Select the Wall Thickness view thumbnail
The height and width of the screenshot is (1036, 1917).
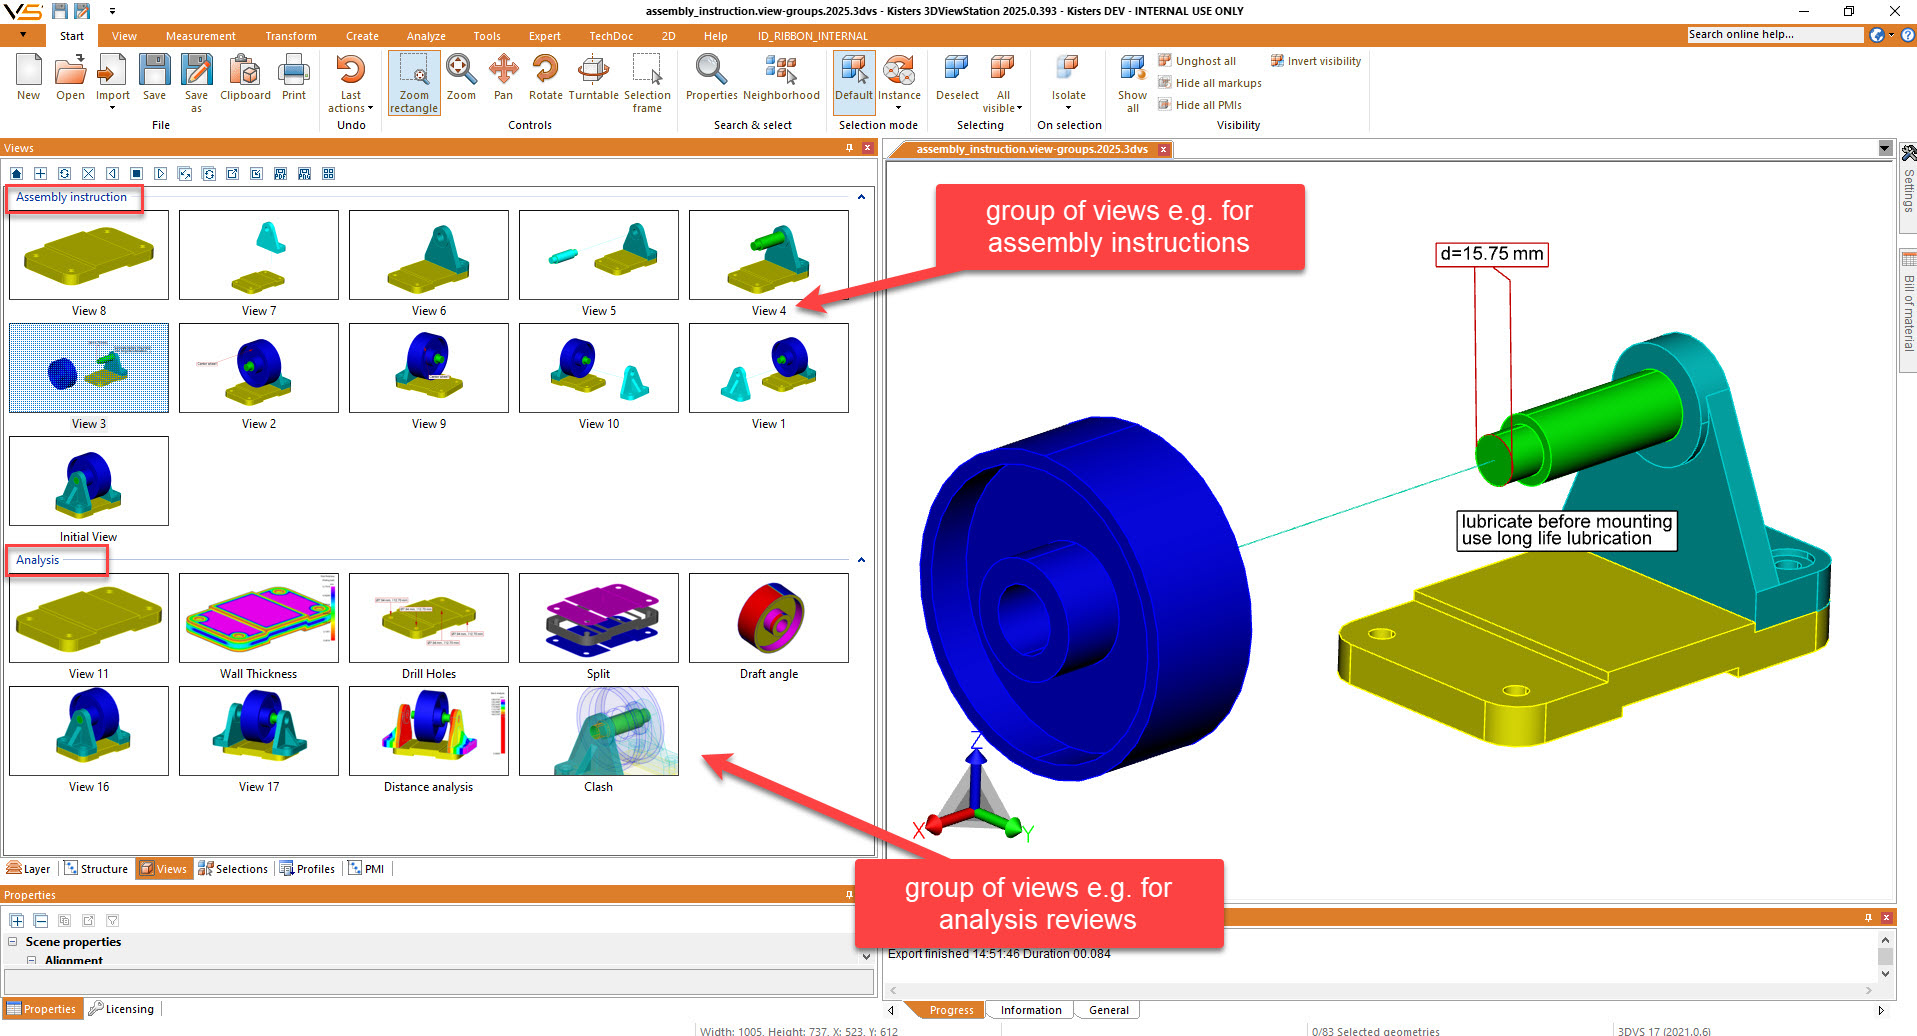259,618
